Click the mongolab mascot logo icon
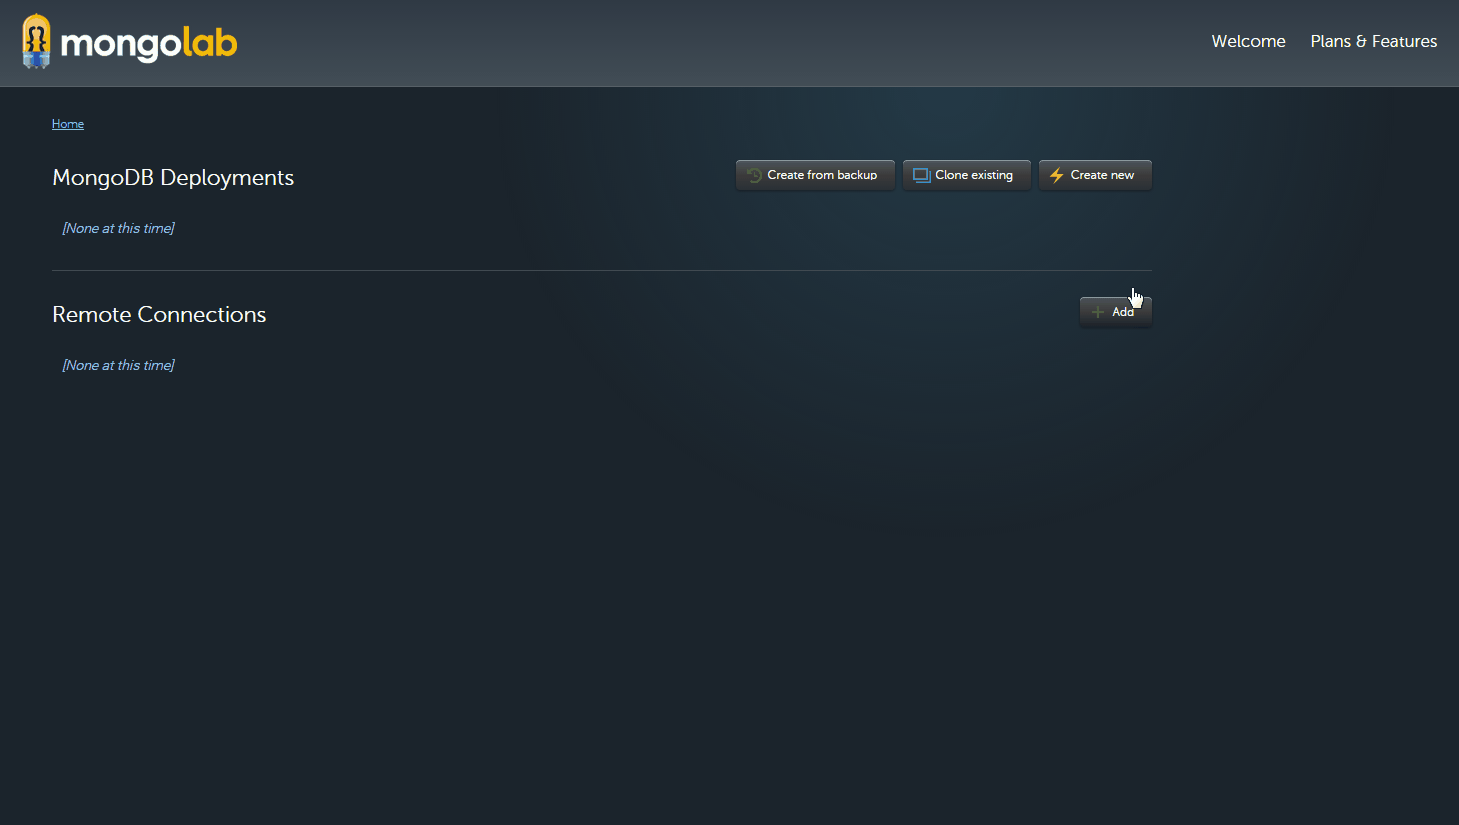This screenshot has height=825, width=1459. 37,41
